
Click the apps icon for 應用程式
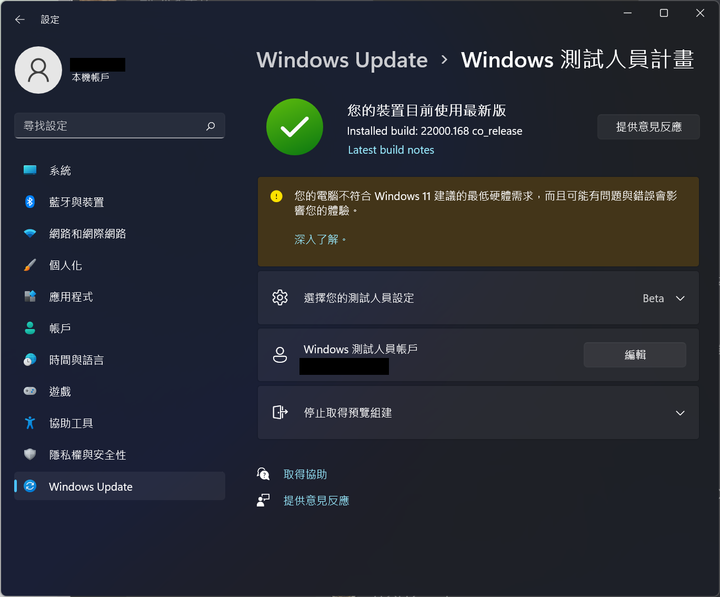click(x=30, y=297)
